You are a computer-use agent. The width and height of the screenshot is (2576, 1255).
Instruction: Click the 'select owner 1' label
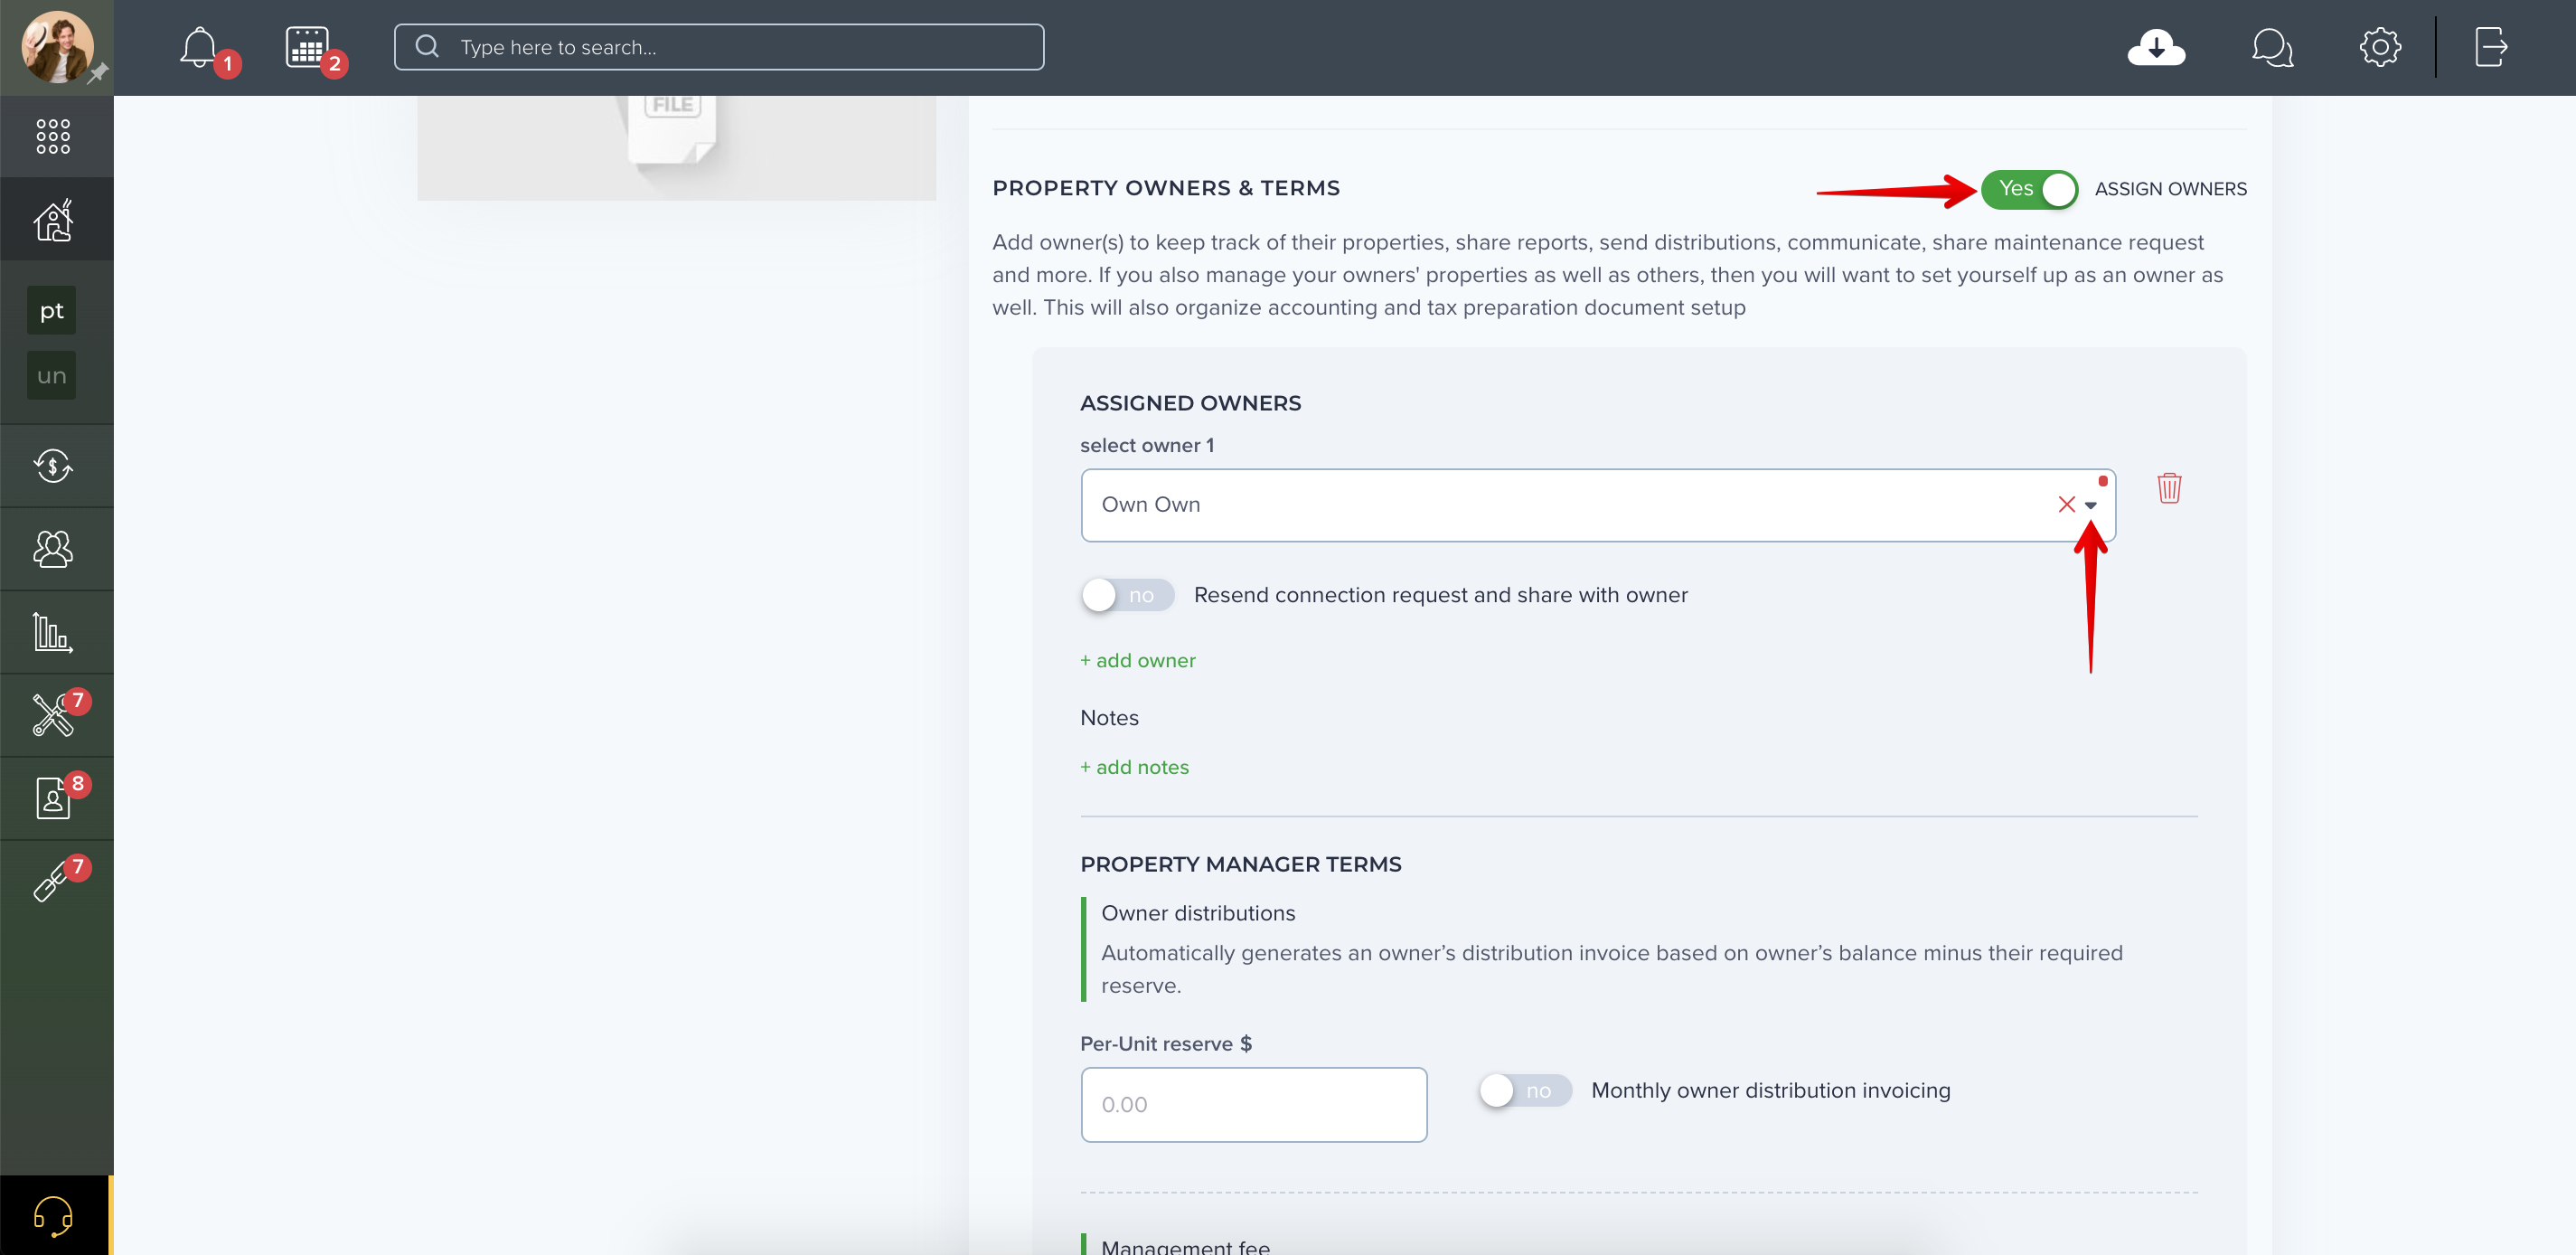(1147, 446)
